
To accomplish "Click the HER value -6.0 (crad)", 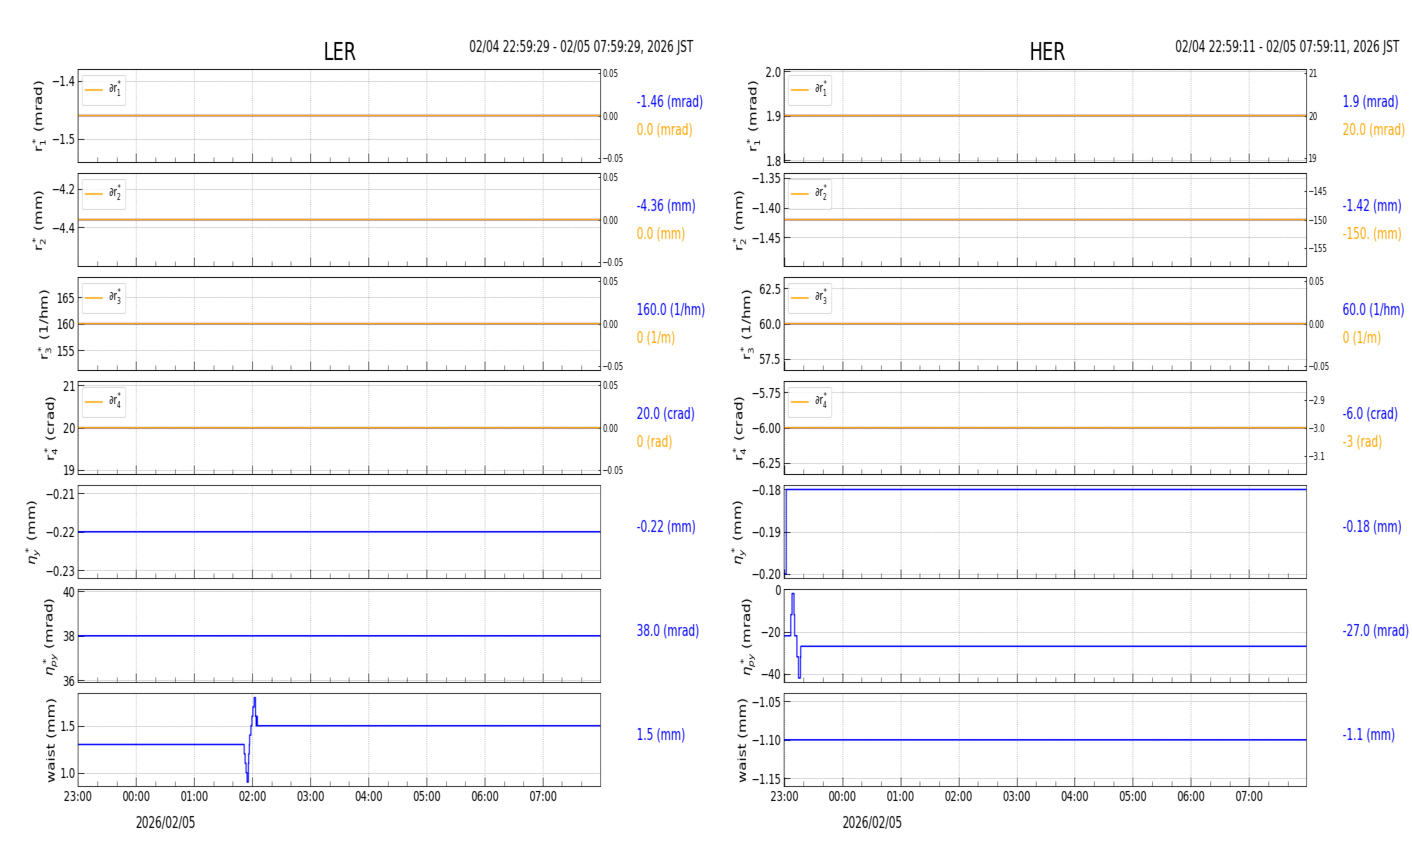I will [x=1370, y=413].
